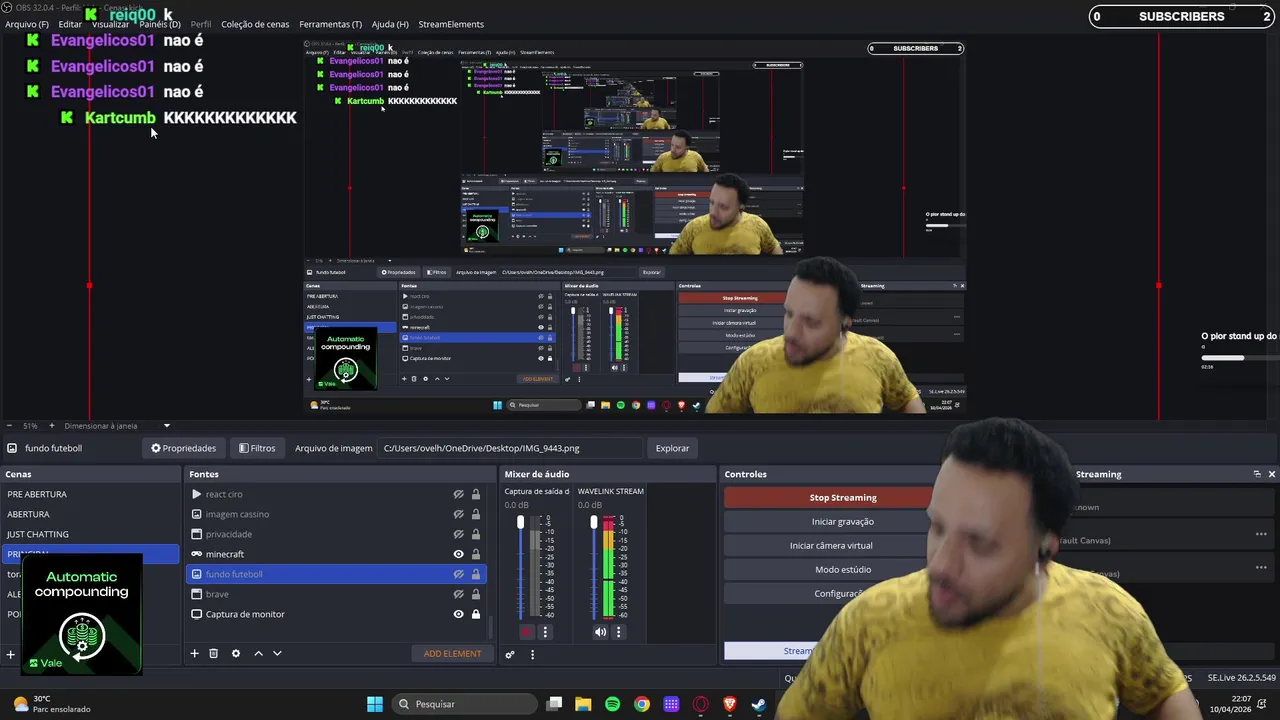1280x720 pixels.
Task: Click the Windows taskbar Pesquisar search box
Action: point(463,704)
